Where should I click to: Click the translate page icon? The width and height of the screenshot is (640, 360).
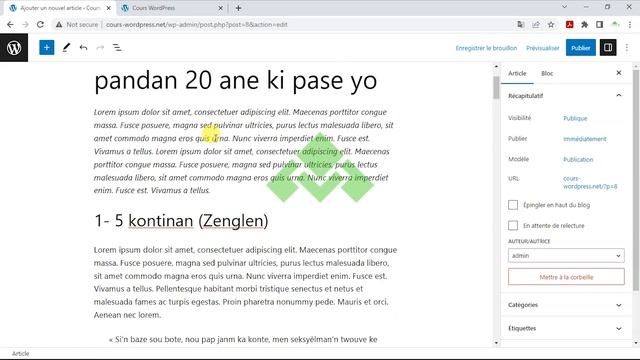(520, 24)
